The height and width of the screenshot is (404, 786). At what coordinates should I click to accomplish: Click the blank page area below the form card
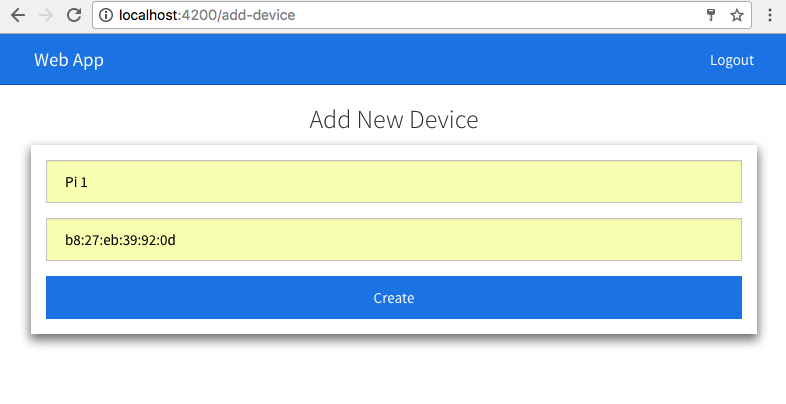pos(393,375)
